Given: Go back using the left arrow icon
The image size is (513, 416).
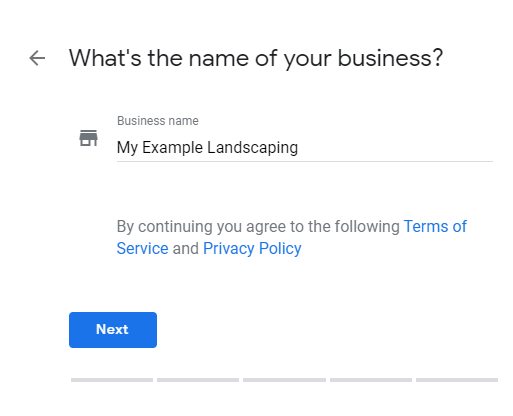Looking at the screenshot, I should point(37,58).
